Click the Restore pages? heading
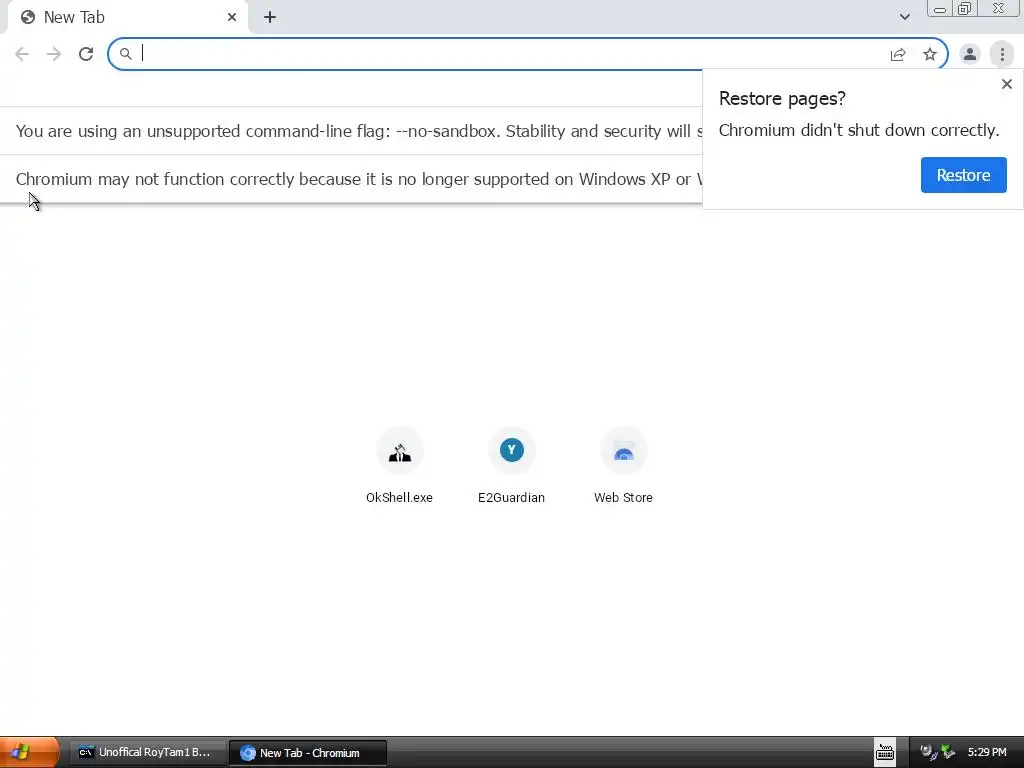The width and height of the screenshot is (1024, 768). 782,99
